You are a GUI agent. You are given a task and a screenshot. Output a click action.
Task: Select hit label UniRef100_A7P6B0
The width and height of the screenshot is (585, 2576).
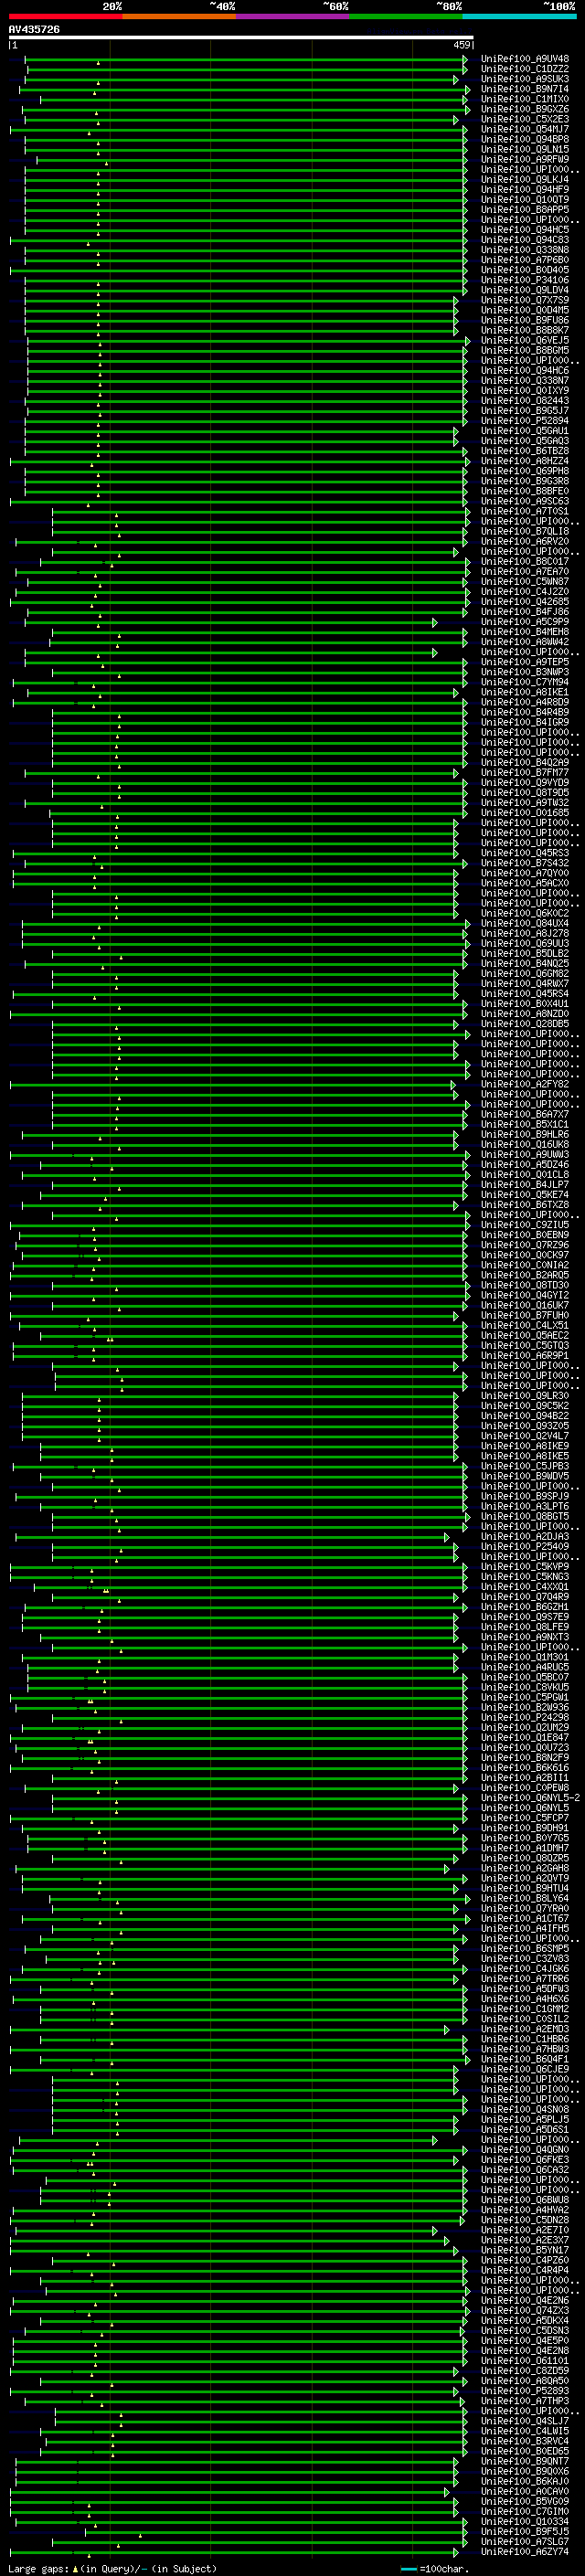[x=525, y=260]
